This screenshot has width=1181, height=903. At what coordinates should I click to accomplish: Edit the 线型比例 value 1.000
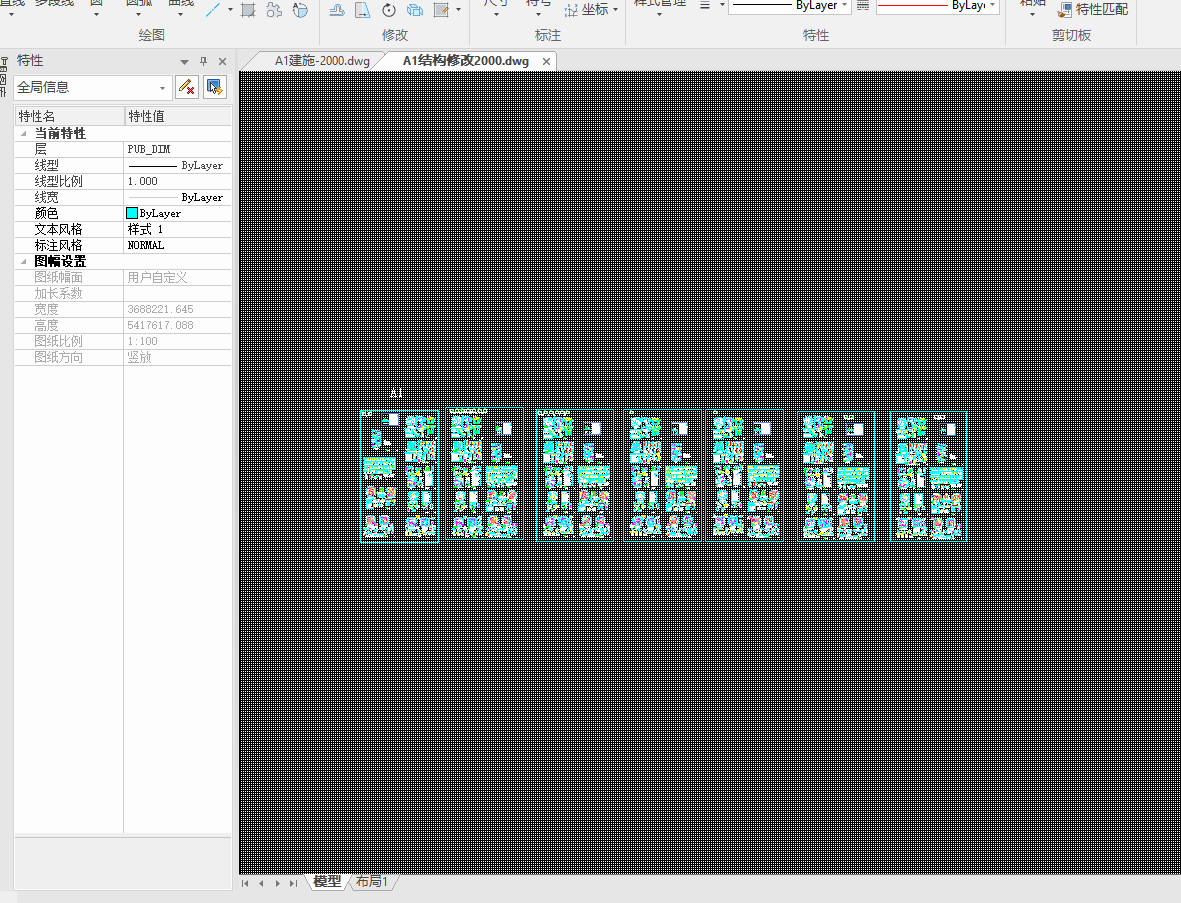point(178,182)
